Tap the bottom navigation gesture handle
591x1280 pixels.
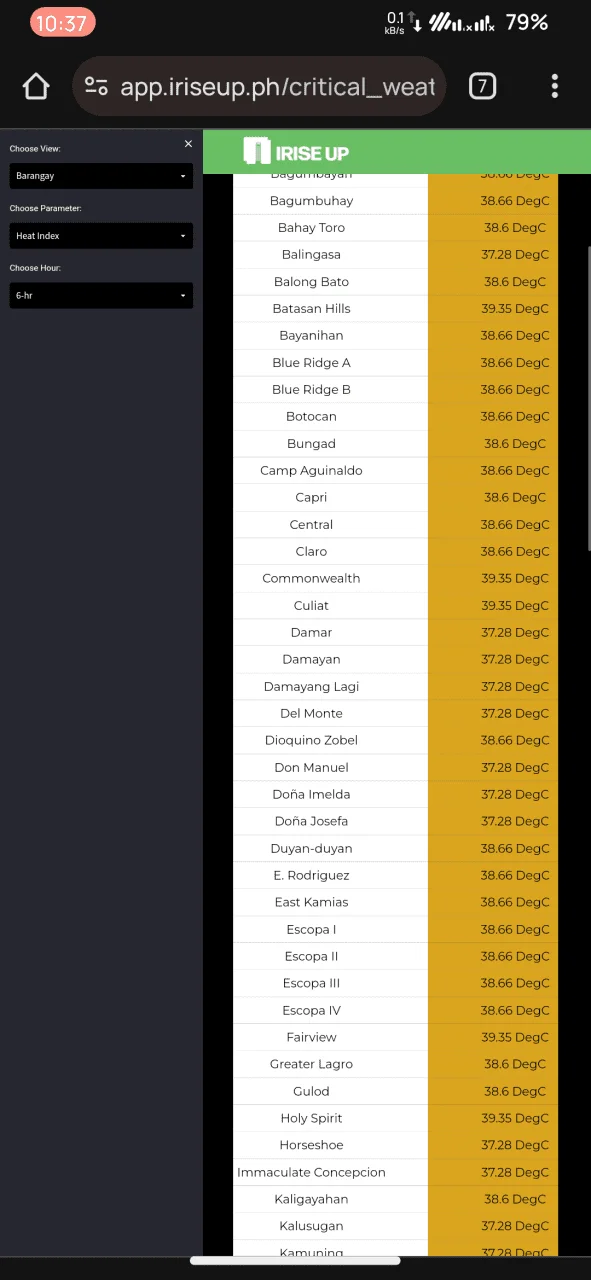coord(295,1260)
